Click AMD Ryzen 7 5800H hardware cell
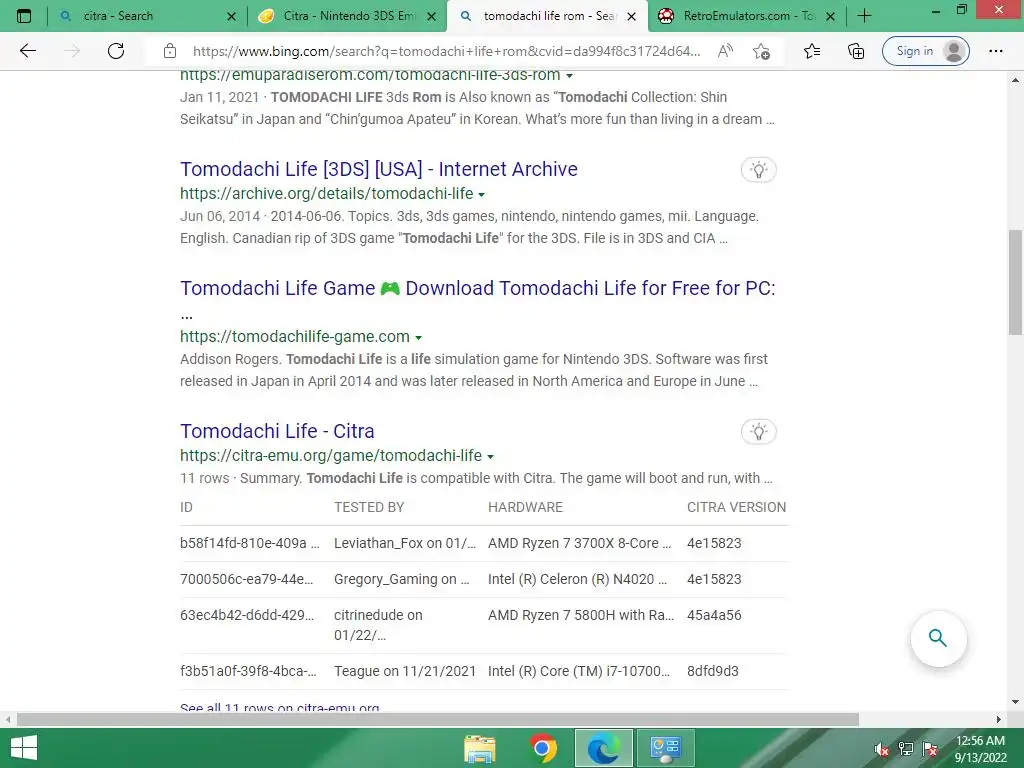Screen dimensions: 1024x768 [x=581, y=615]
